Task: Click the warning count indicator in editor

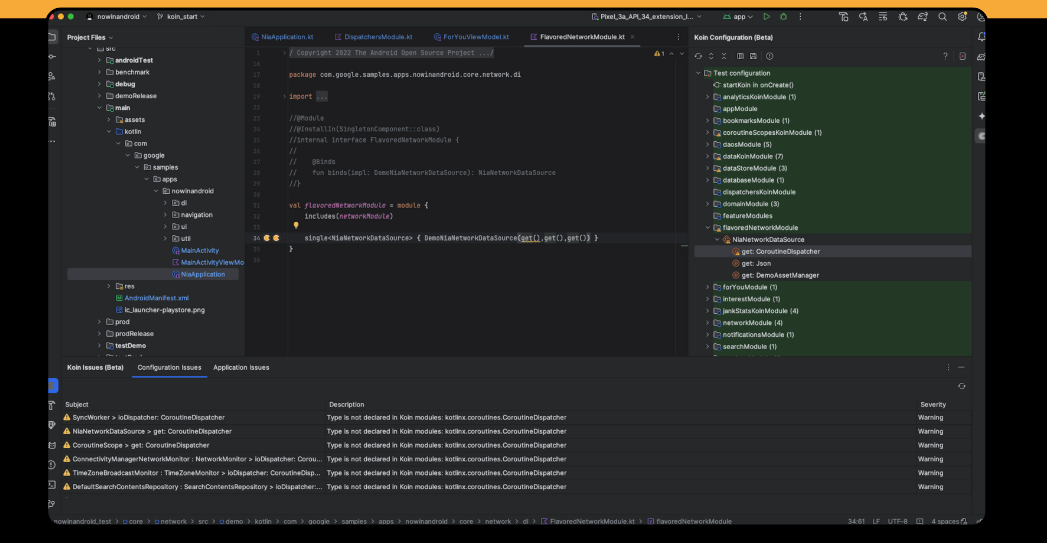Action: point(659,53)
